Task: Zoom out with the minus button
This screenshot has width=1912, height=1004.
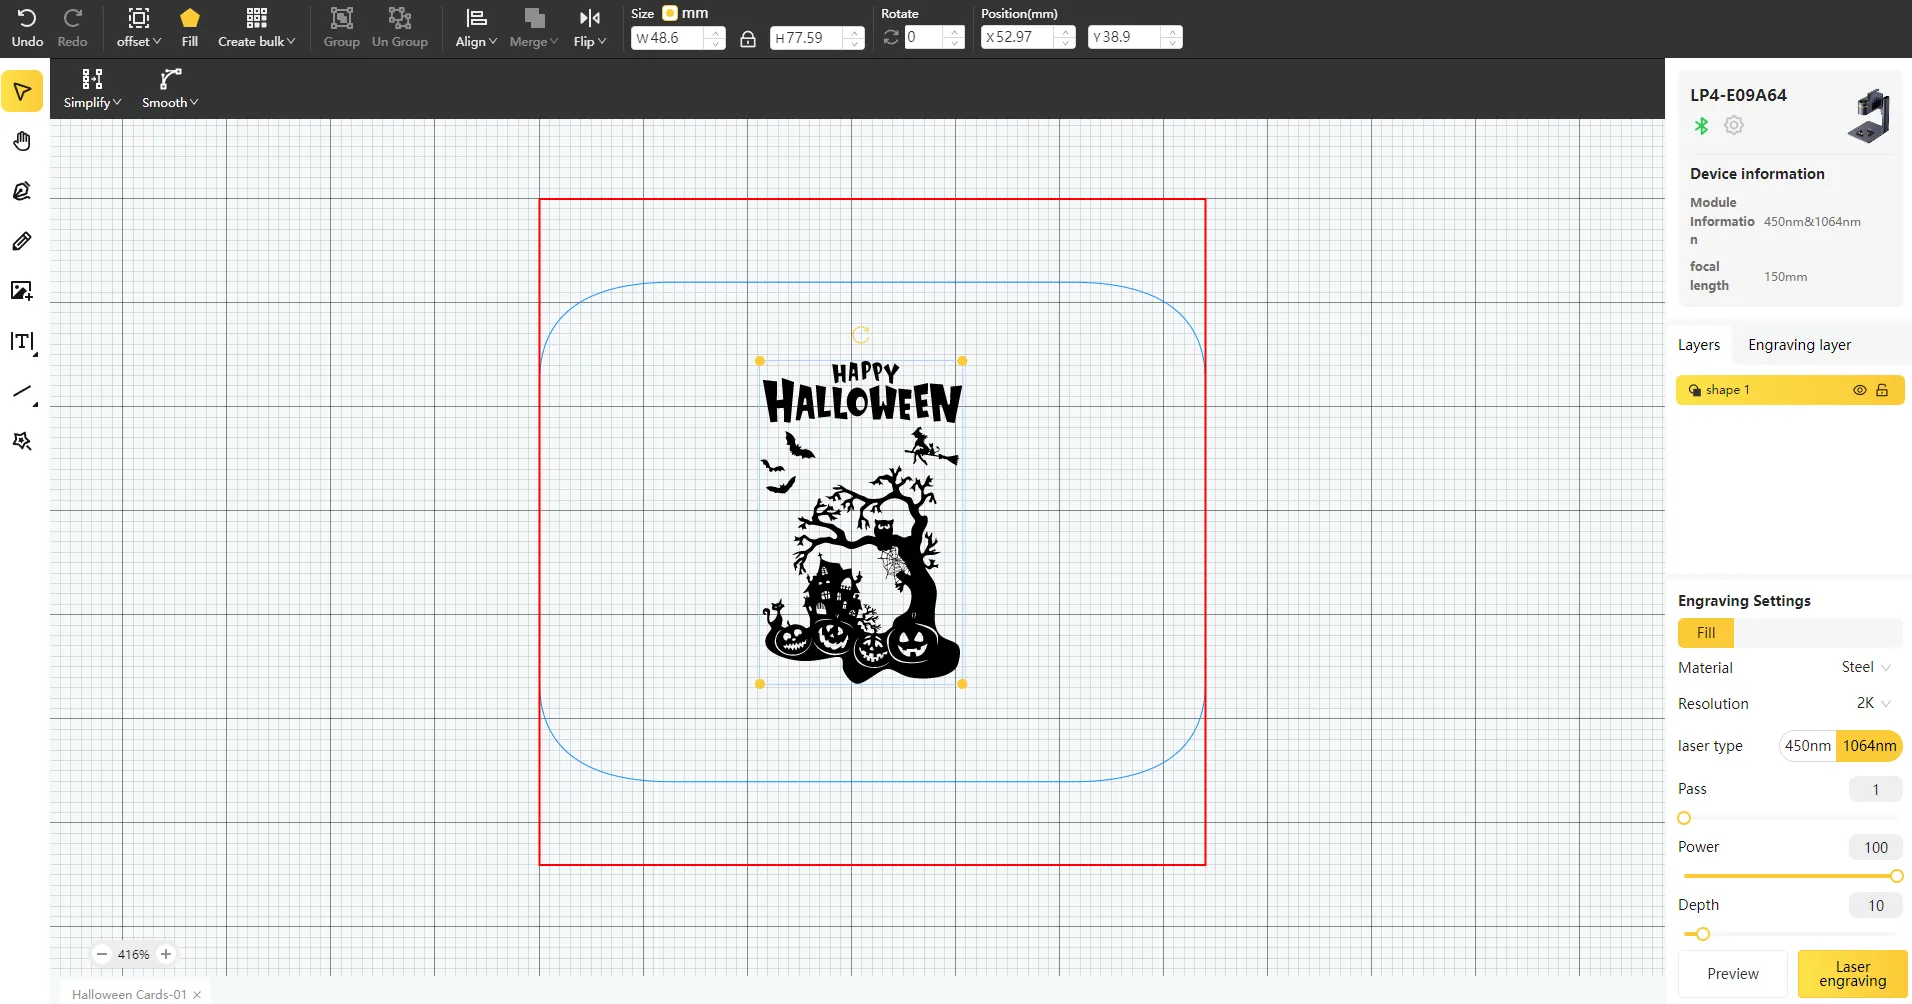Action: click(101, 954)
